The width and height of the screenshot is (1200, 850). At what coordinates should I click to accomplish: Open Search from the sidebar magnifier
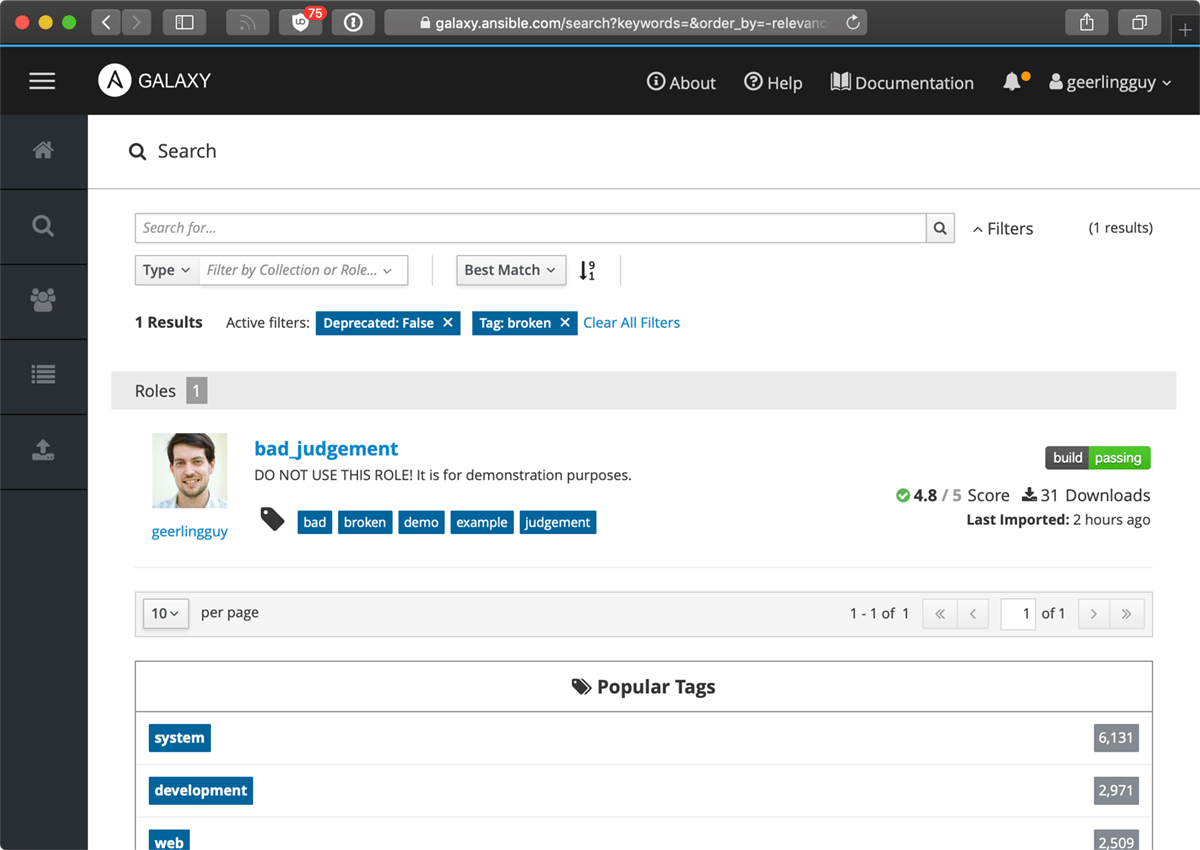tap(43, 226)
